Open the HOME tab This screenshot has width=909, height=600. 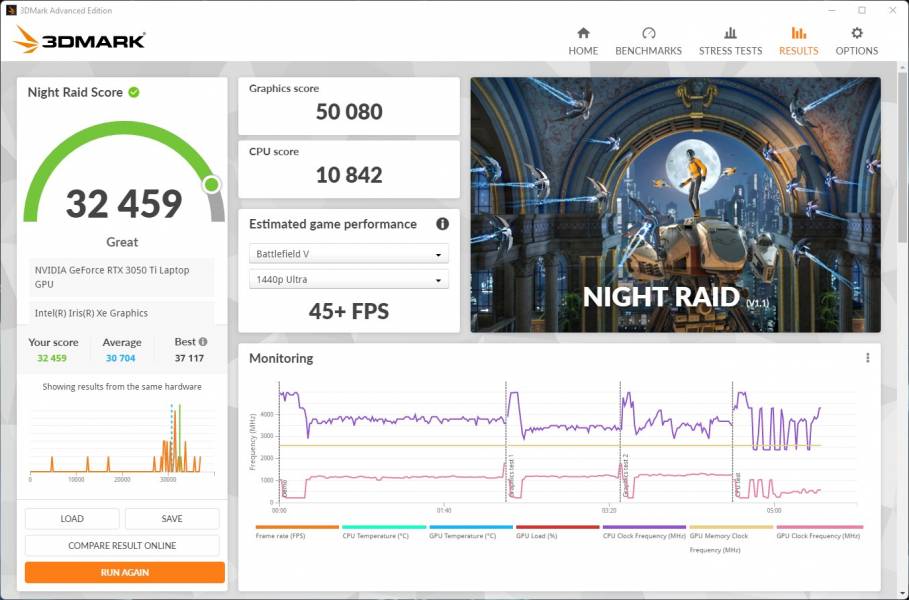tap(583, 41)
